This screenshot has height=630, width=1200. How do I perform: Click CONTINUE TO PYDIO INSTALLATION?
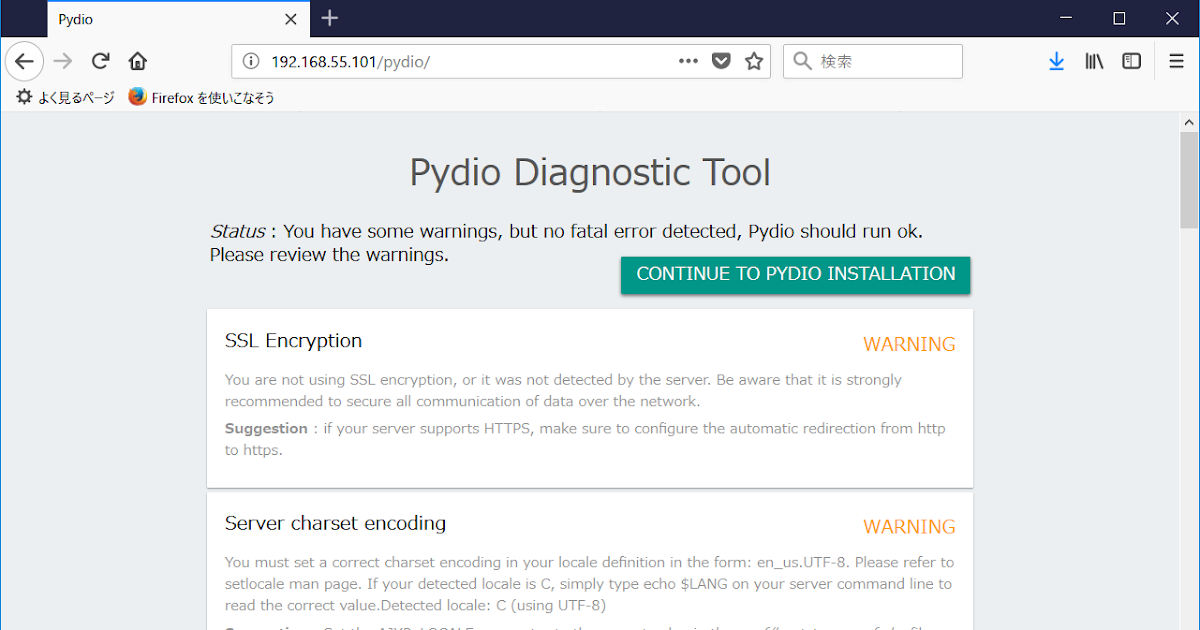(795, 274)
